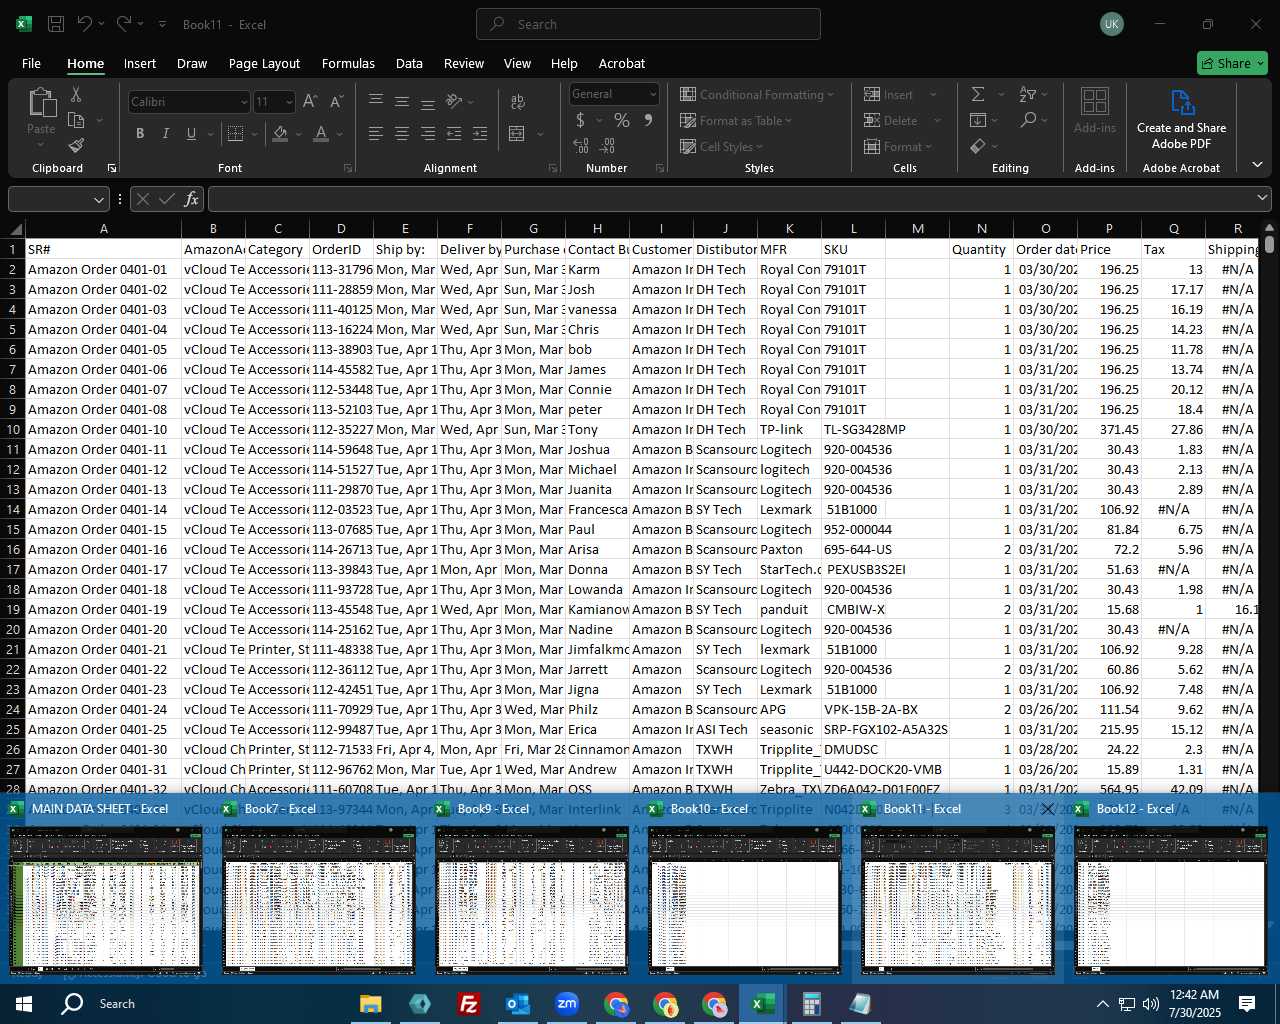The height and width of the screenshot is (1024, 1280).
Task: Switch to the Formulas tab
Action: point(348,63)
